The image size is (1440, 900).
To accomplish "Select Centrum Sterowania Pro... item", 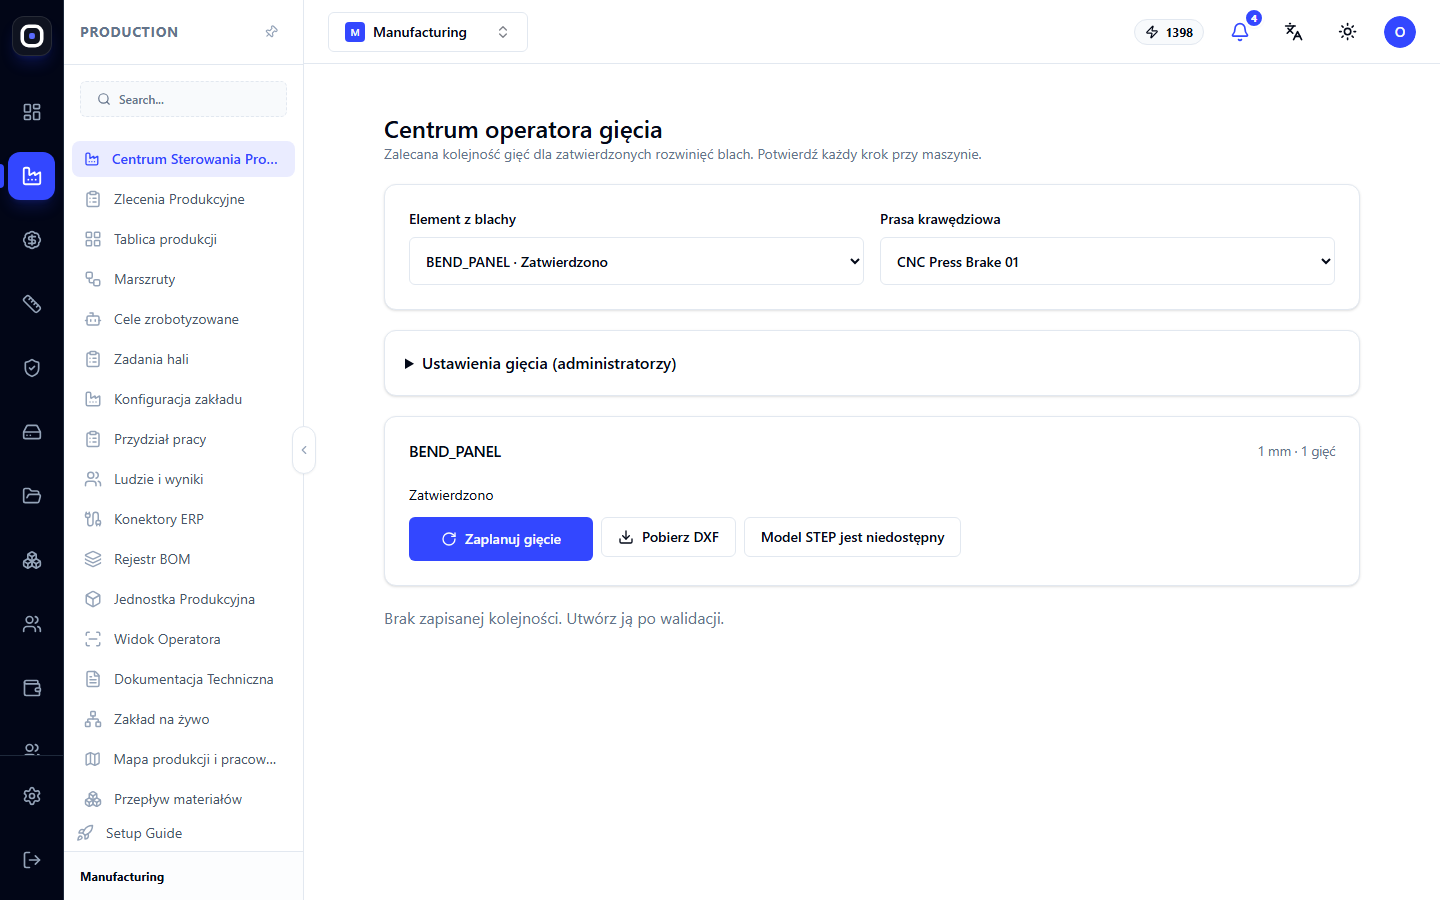I will click(x=183, y=159).
